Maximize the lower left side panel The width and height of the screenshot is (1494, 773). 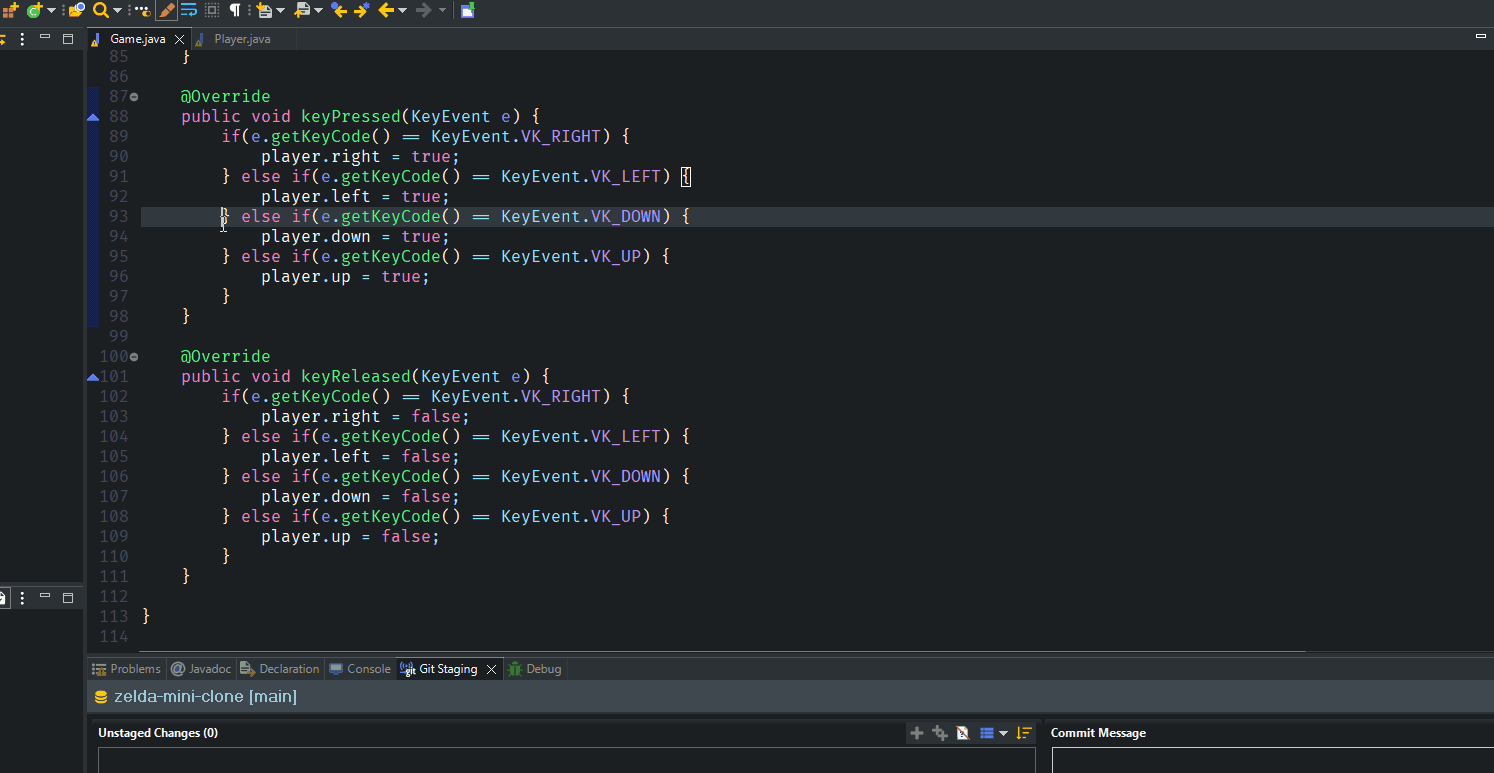click(68, 597)
